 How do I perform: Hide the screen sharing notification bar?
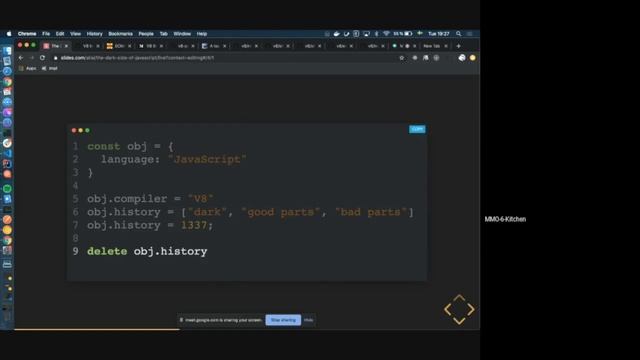pos(309,320)
